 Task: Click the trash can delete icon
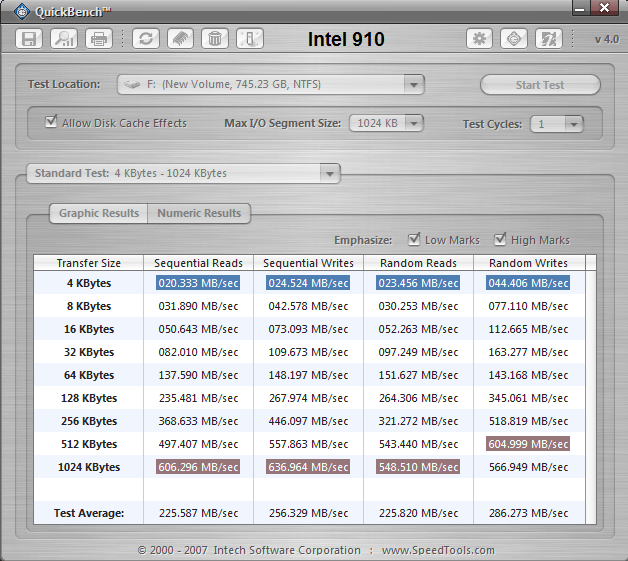tap(214, 39)
